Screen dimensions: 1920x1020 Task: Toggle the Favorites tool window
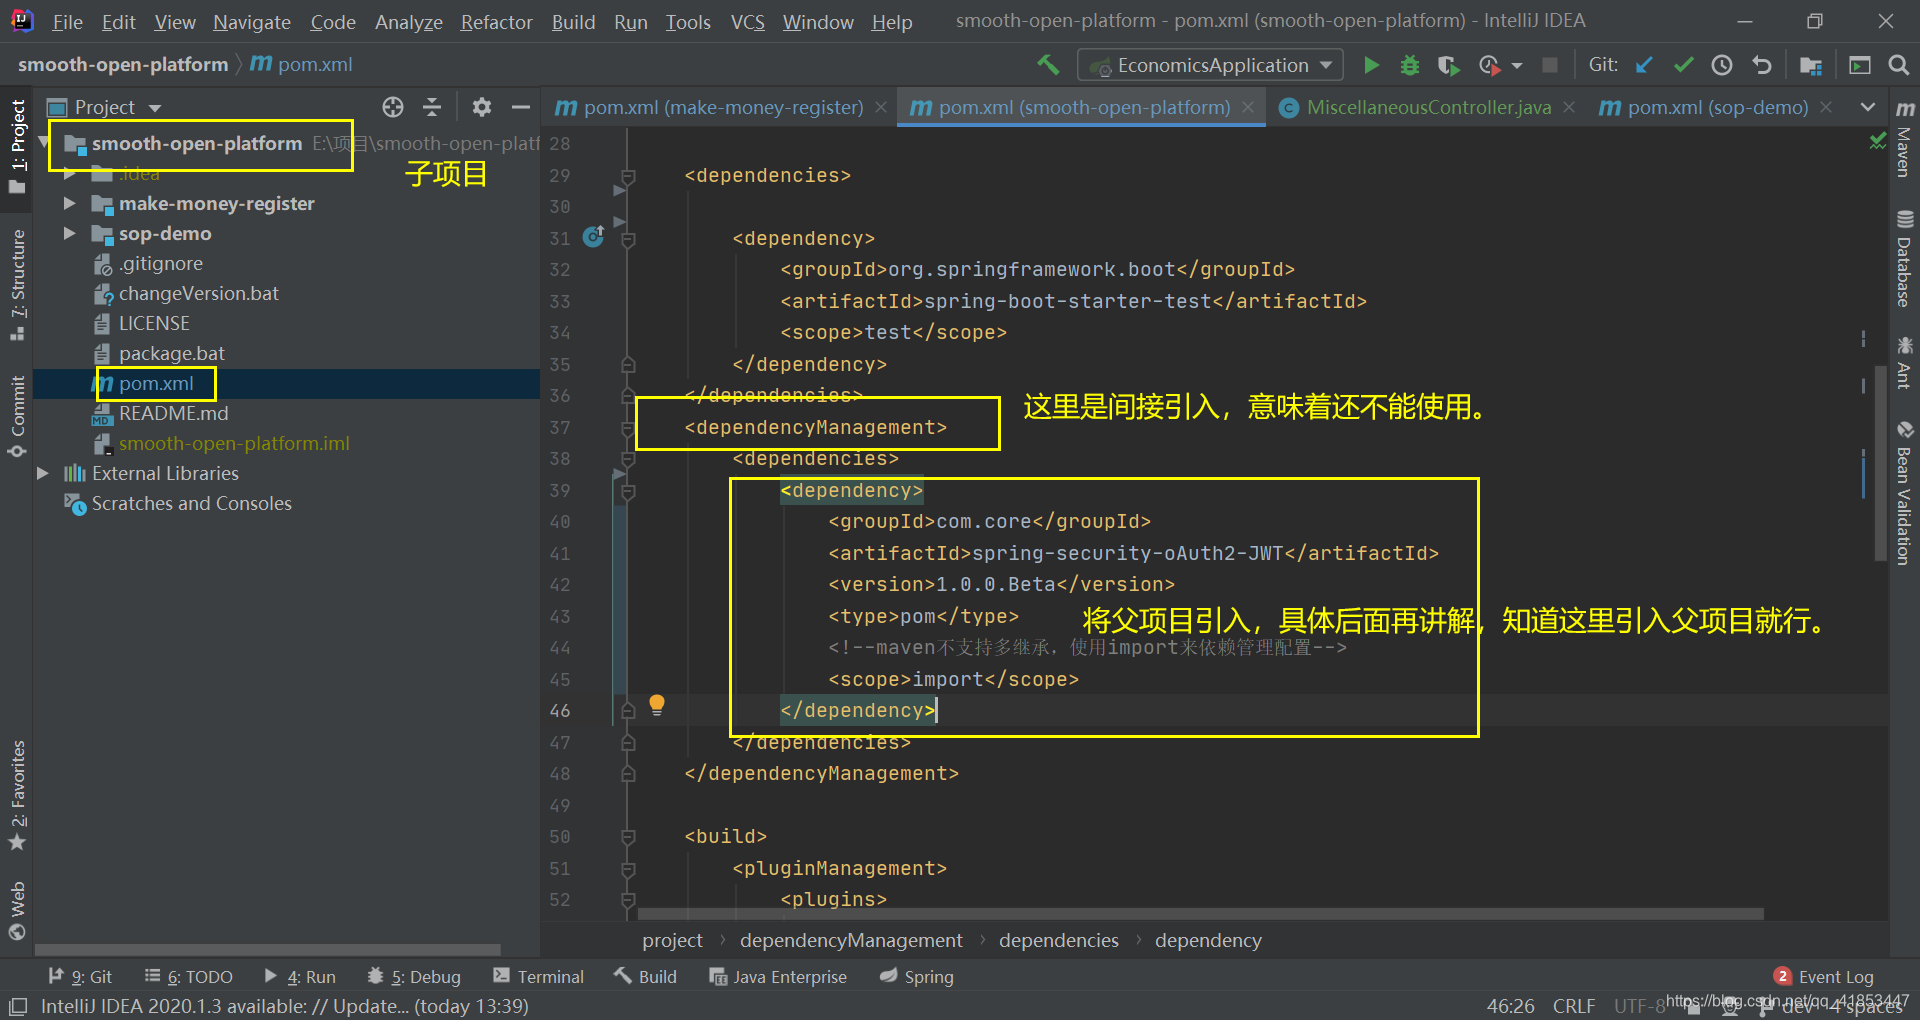pos(17,795)
